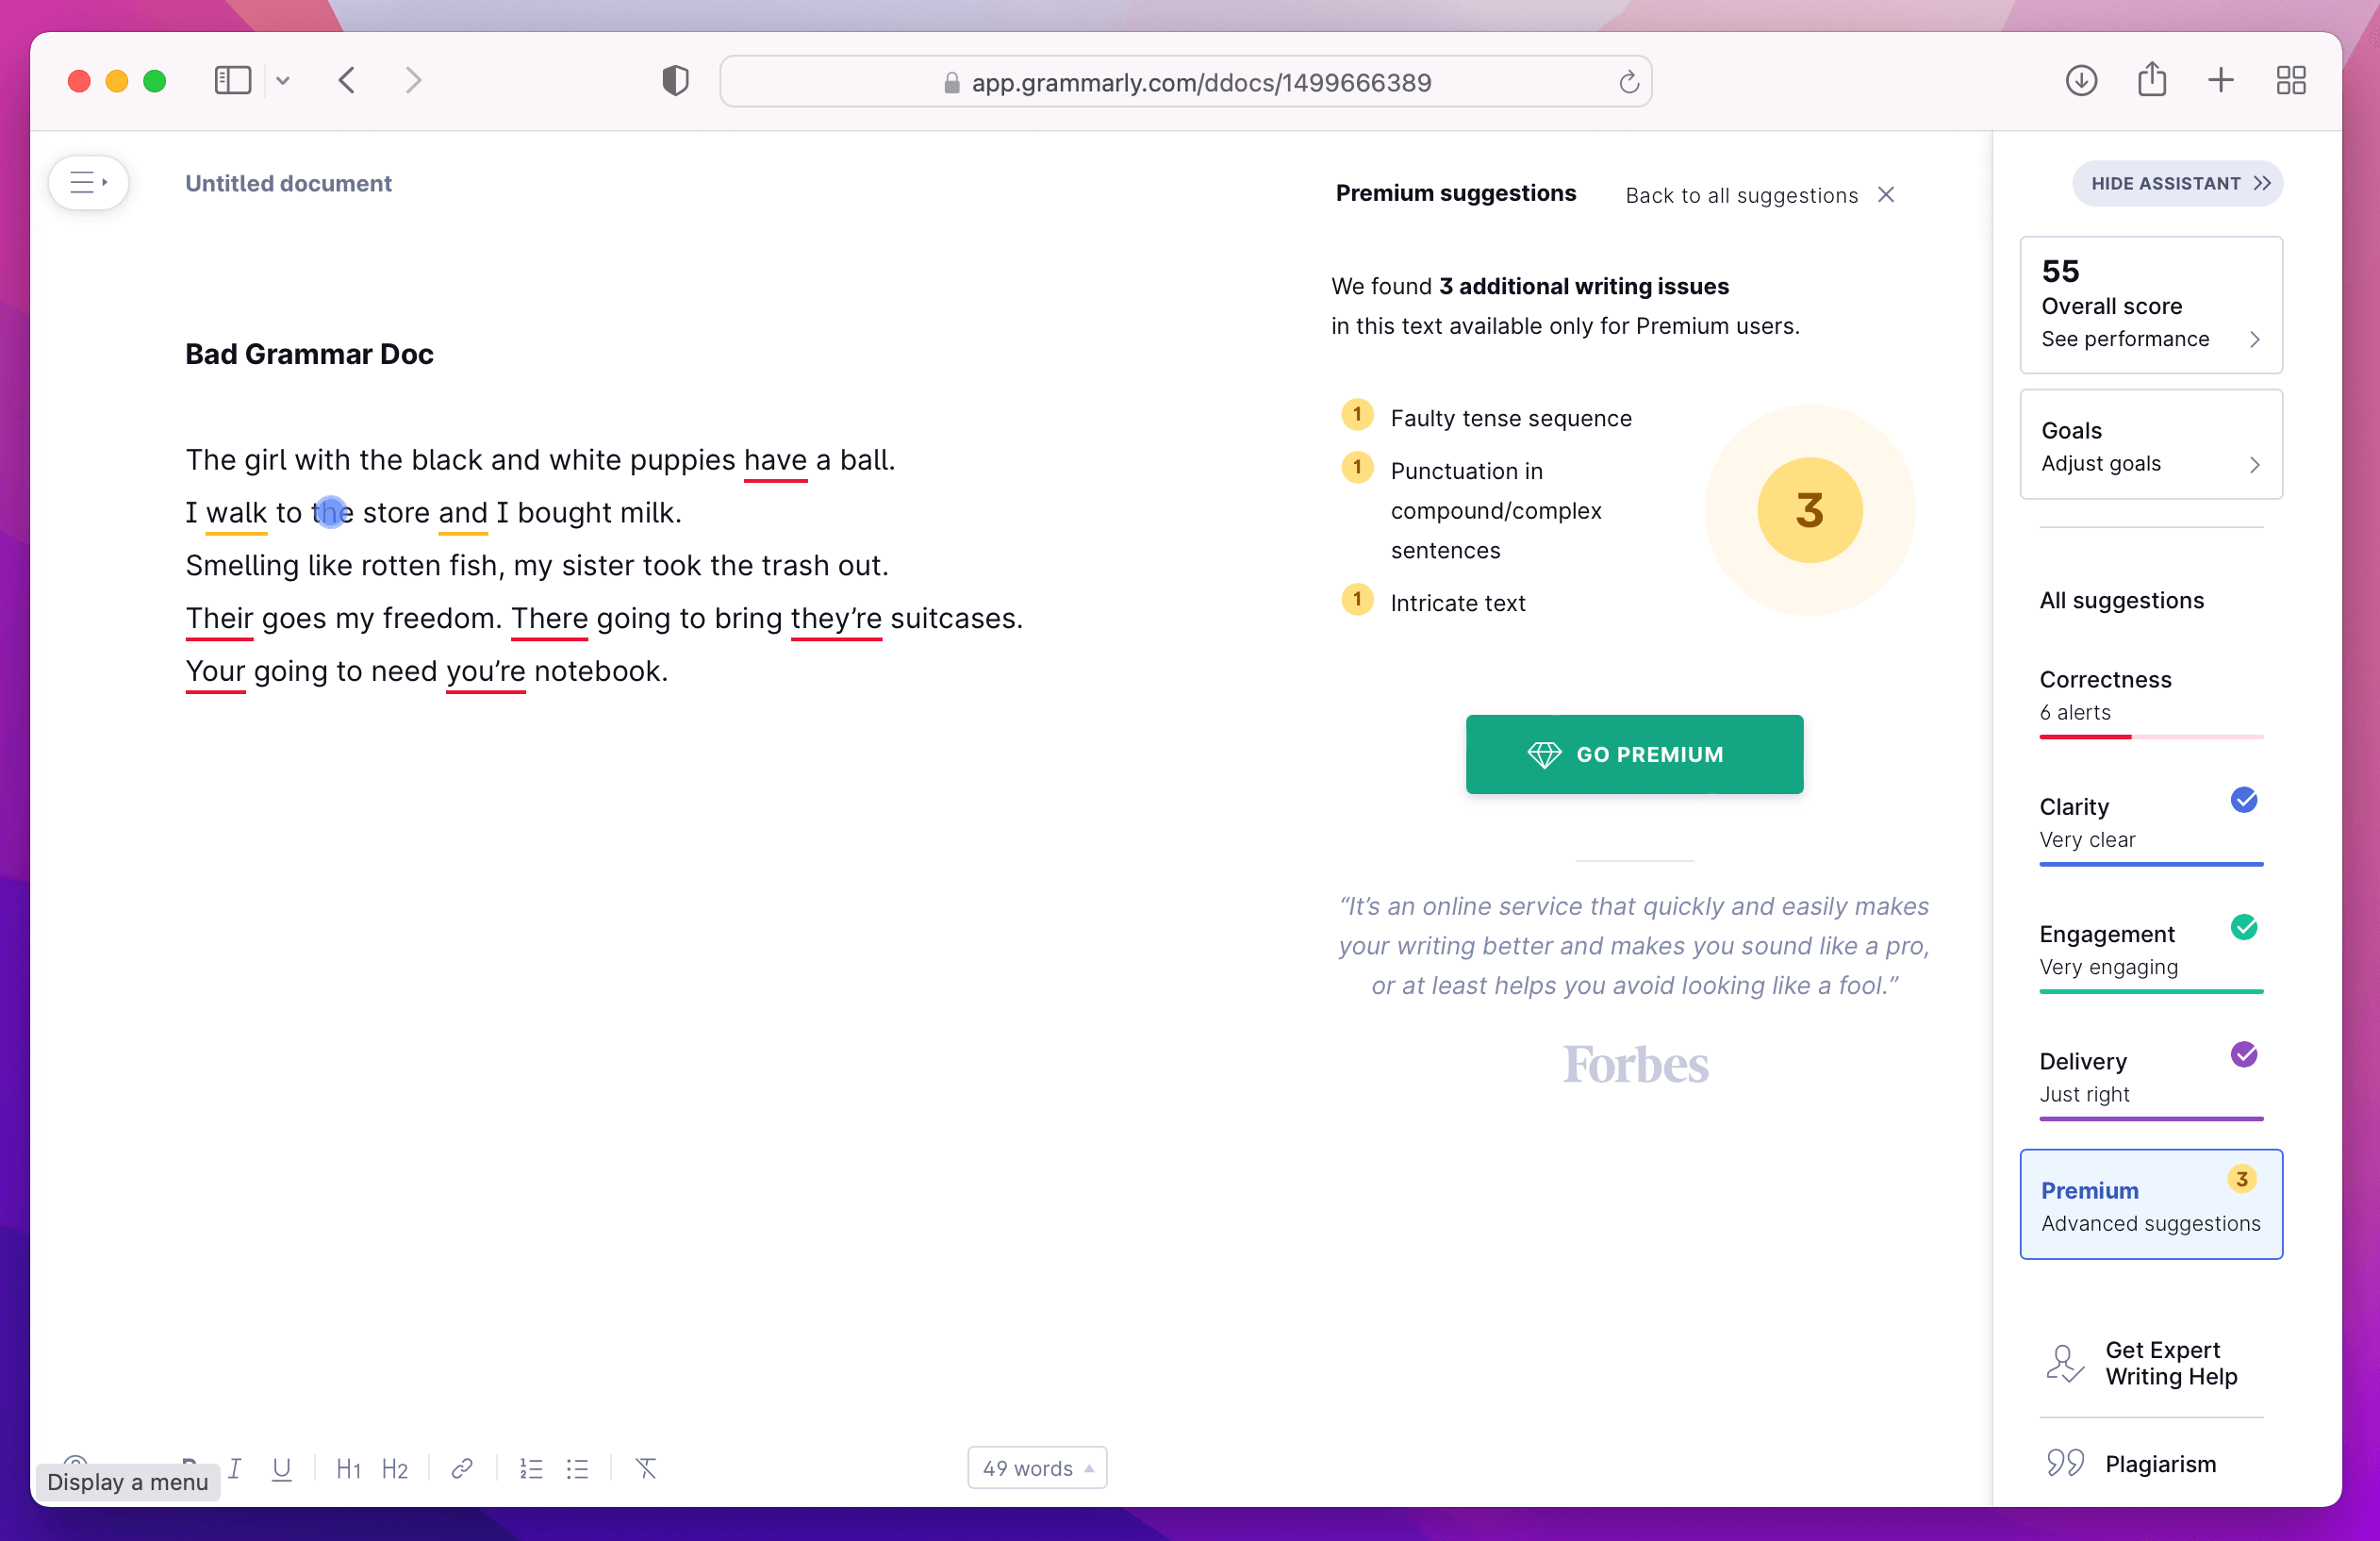Create a bulleted list

point(577,1468)
